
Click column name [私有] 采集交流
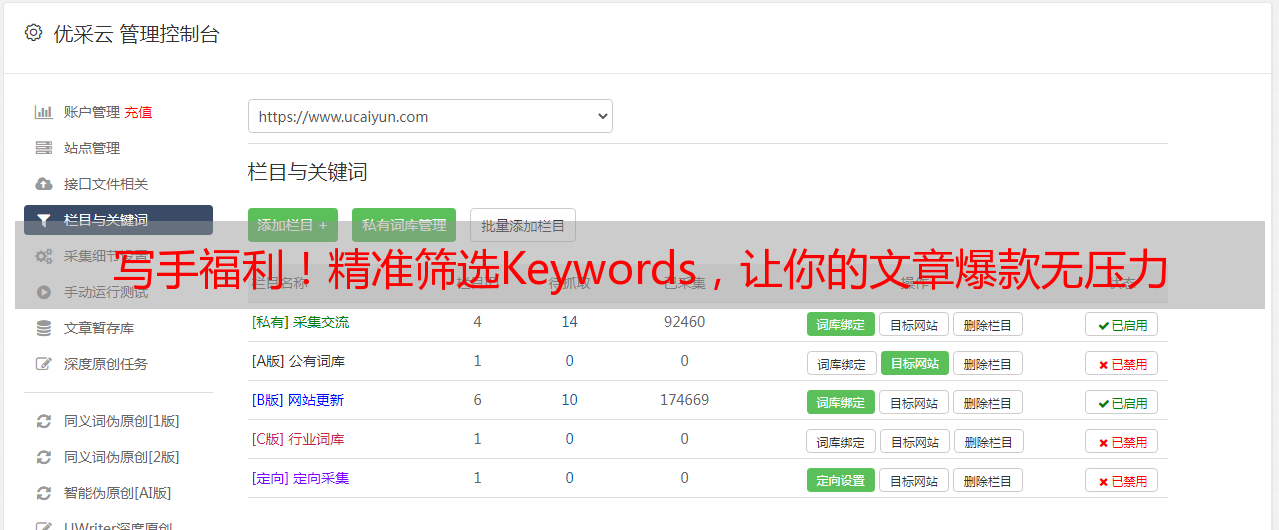coord(301,322)
